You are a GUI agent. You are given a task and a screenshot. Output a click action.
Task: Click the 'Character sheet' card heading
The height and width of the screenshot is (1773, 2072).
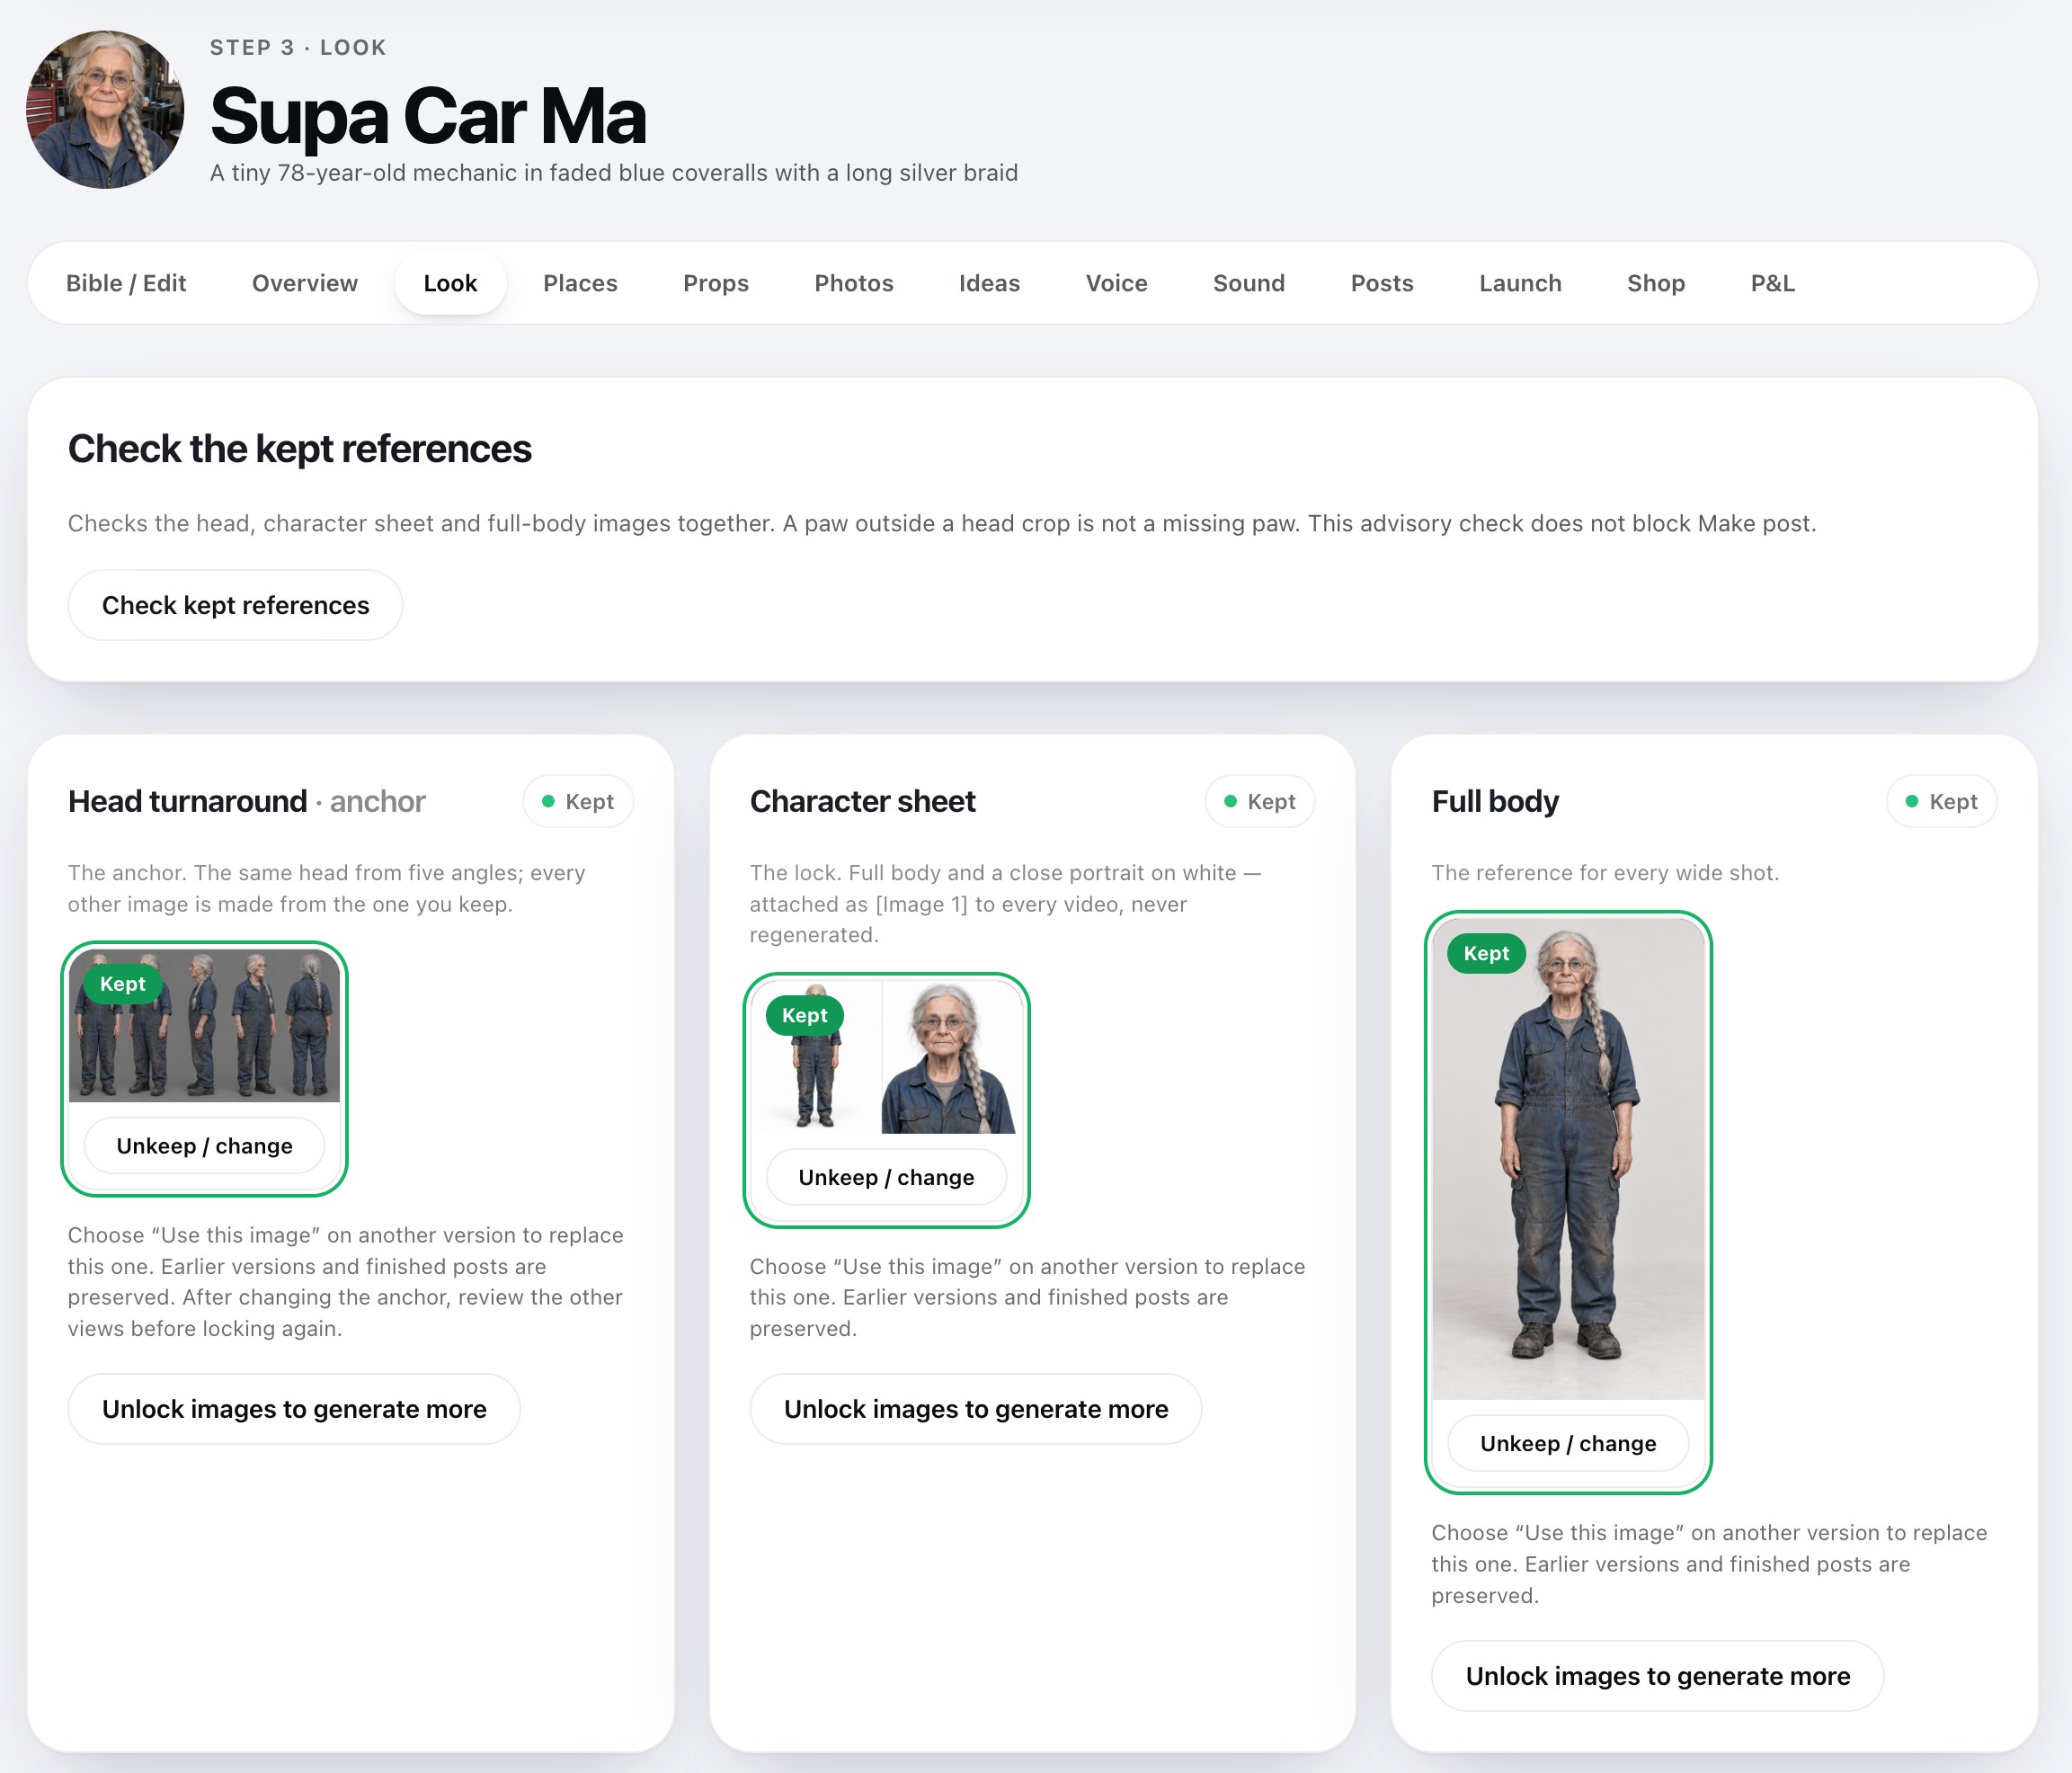[x=862, y=801]
